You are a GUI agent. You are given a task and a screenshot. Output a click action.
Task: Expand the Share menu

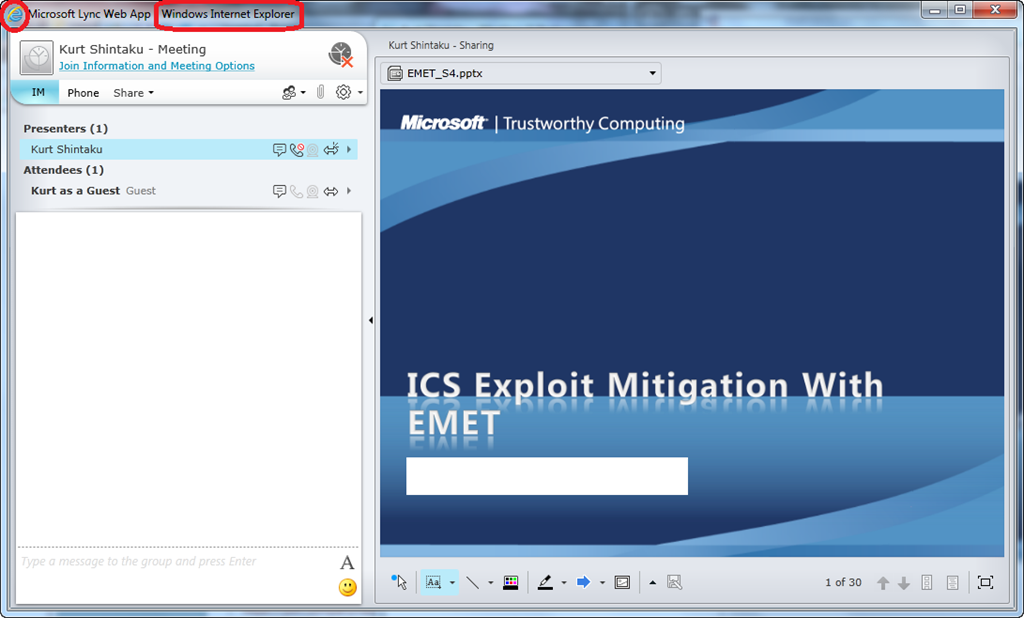pos(133,93)
